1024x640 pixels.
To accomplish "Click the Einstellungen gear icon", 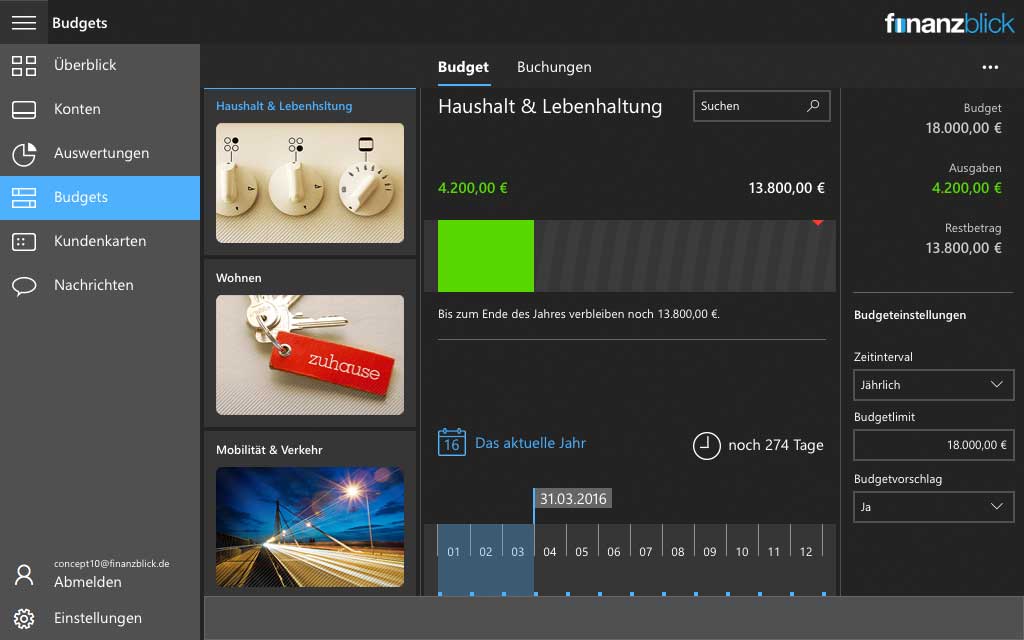I will 24,618.
